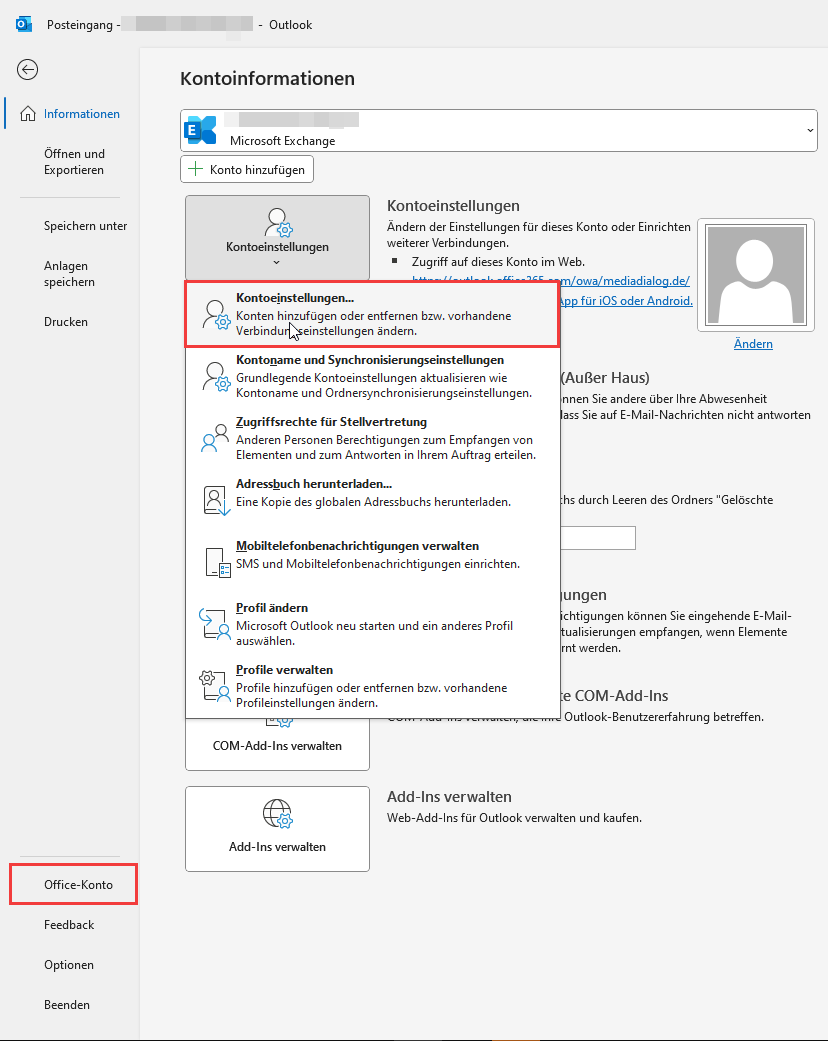Open Feedback in sidebar
828x1041 pixels.
(x=69, y=924)
